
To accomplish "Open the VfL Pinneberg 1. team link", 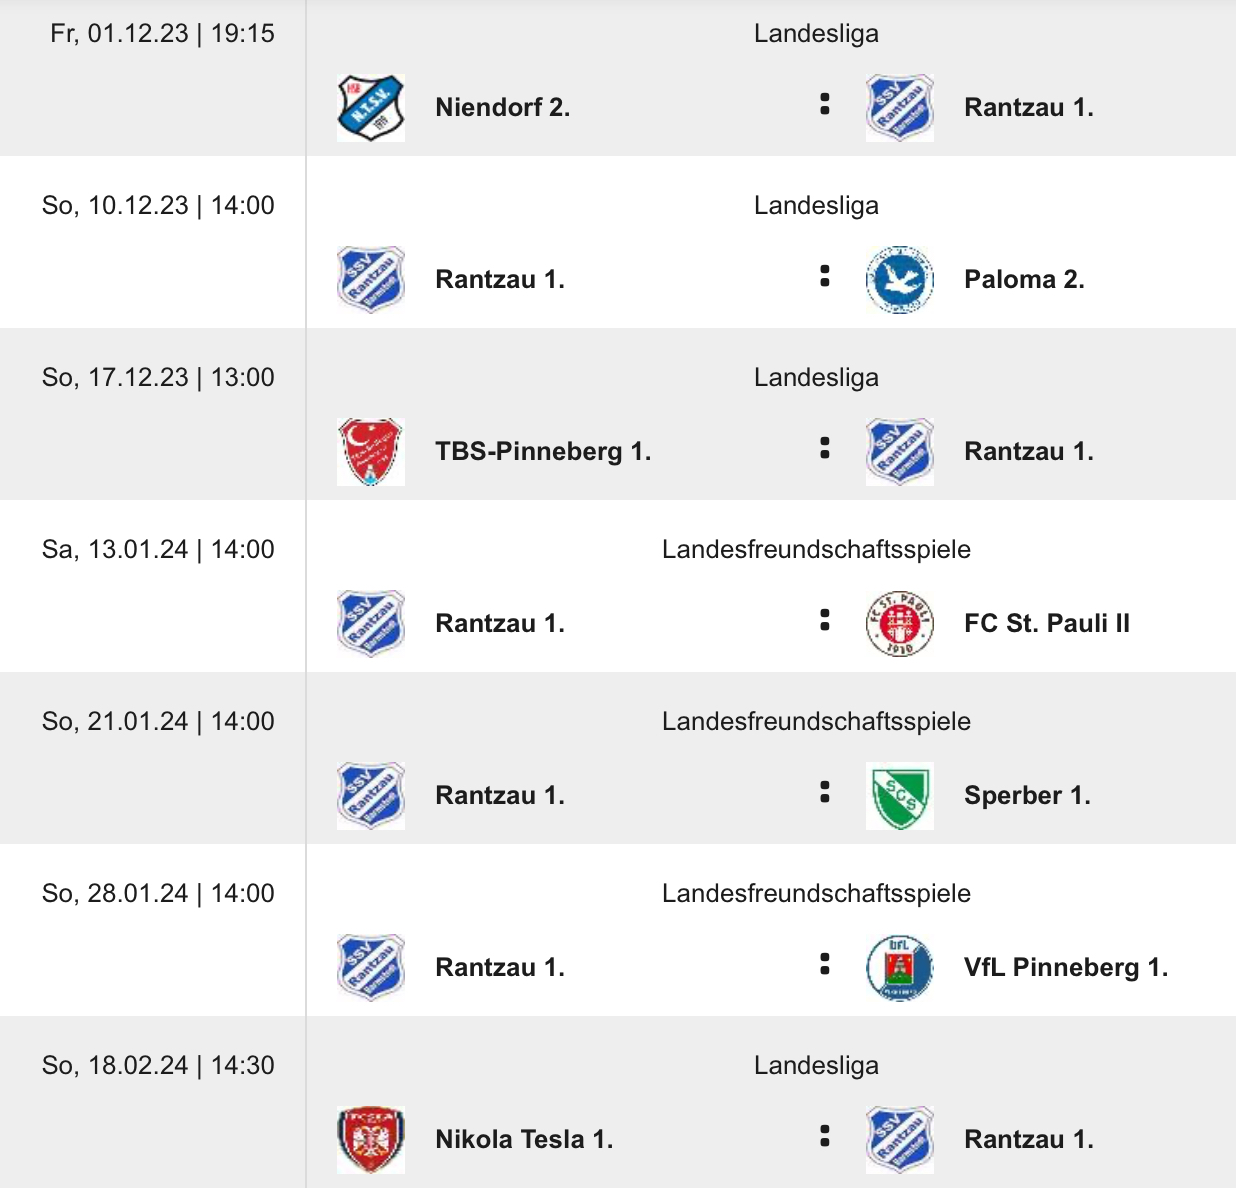I will (x=1065, y=967).
